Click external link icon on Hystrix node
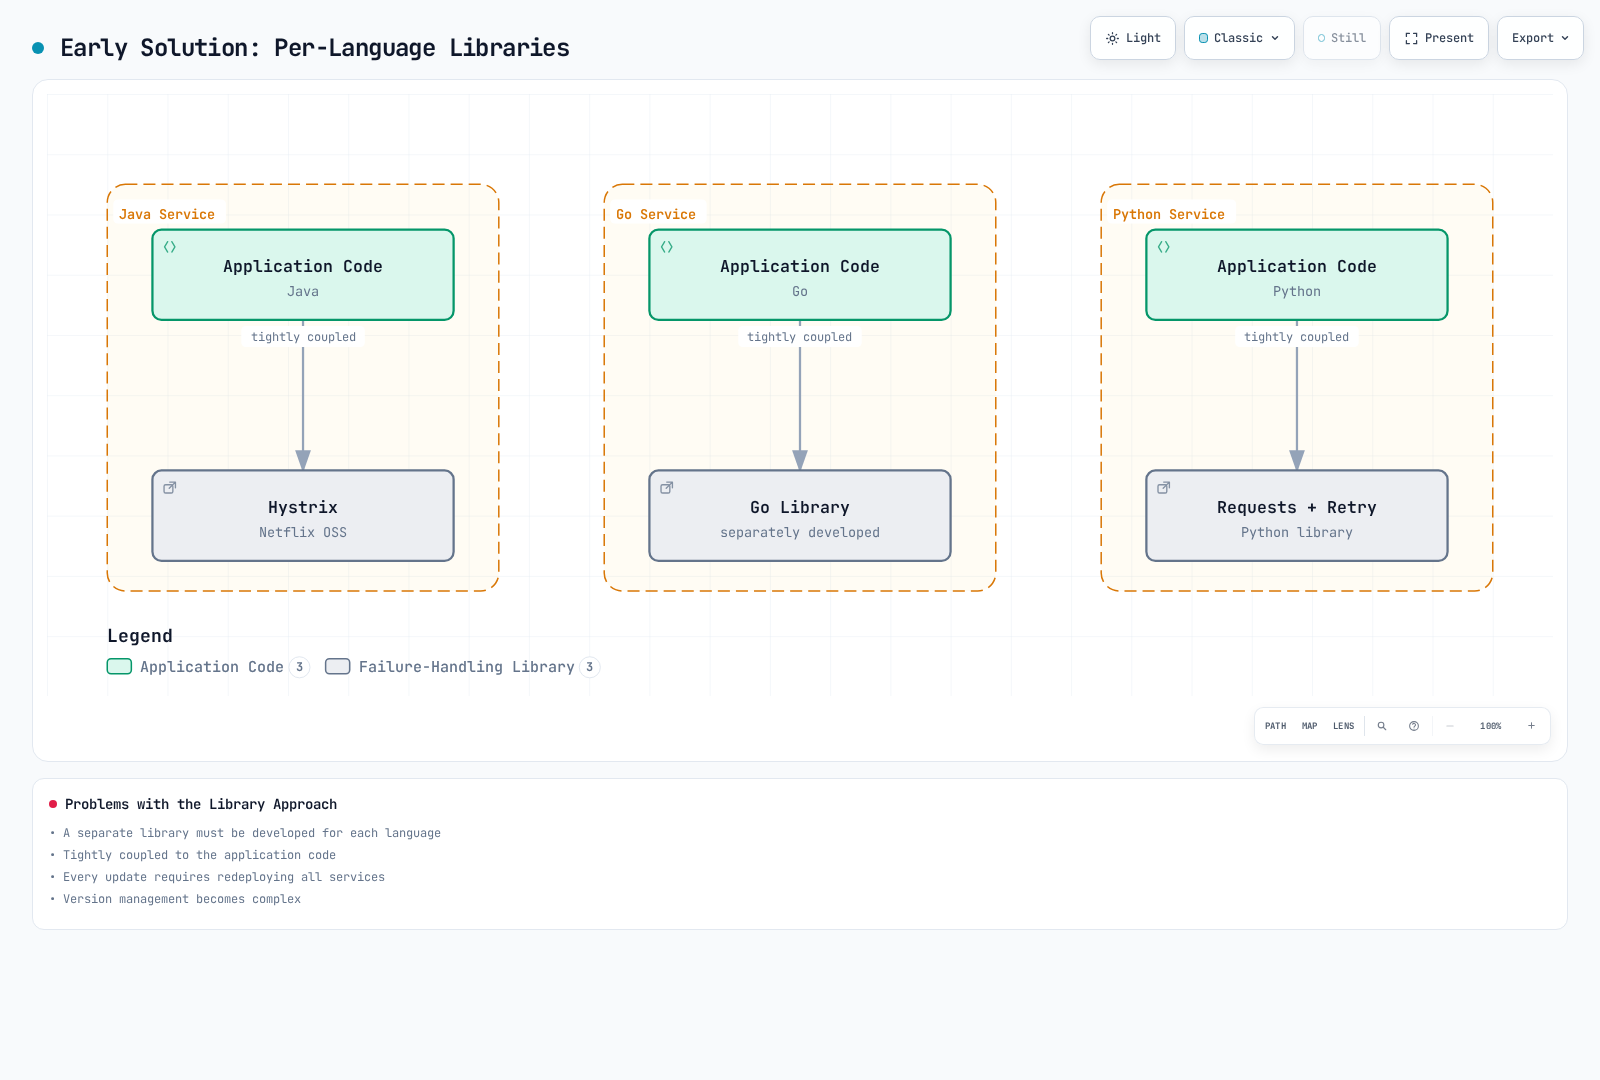 click(170, 488)
